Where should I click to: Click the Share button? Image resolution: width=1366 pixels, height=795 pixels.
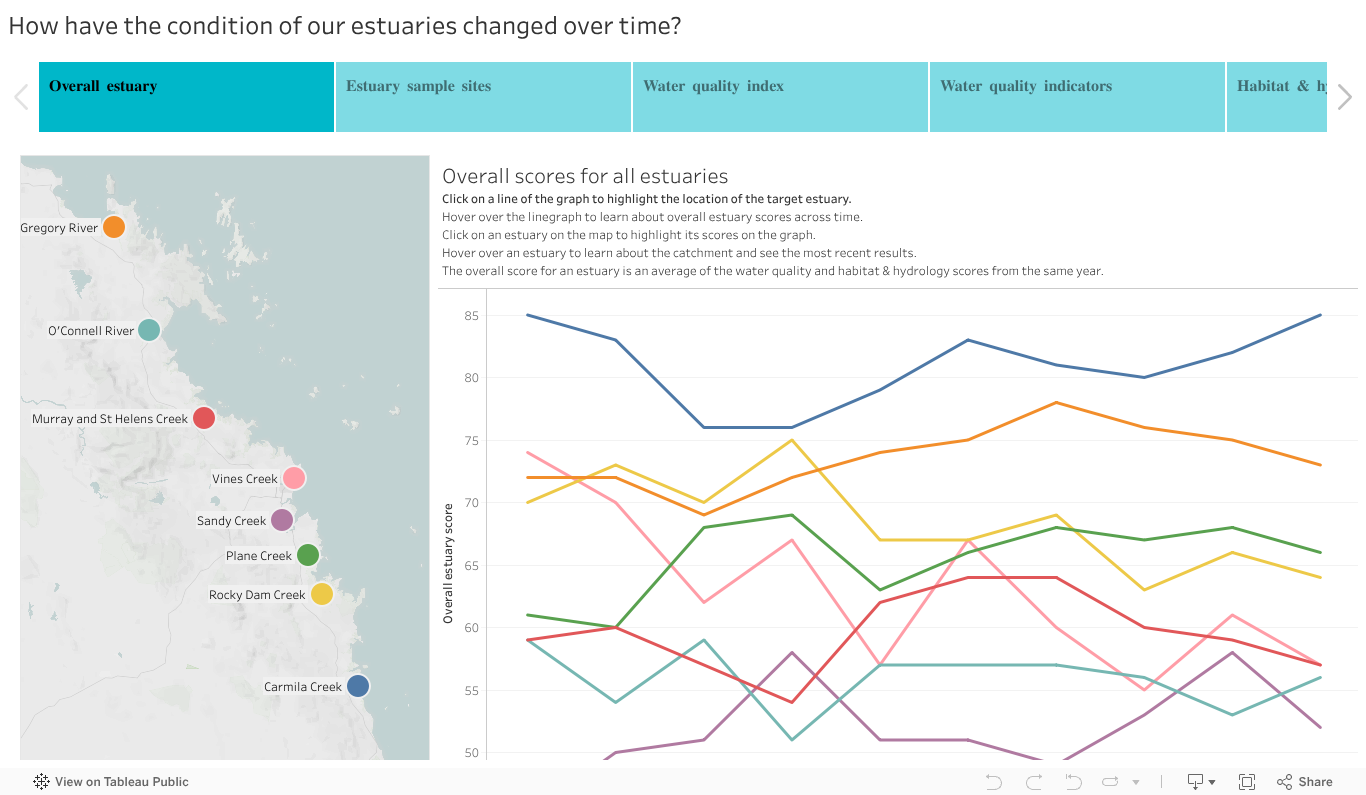click(x=1305, y=782)
